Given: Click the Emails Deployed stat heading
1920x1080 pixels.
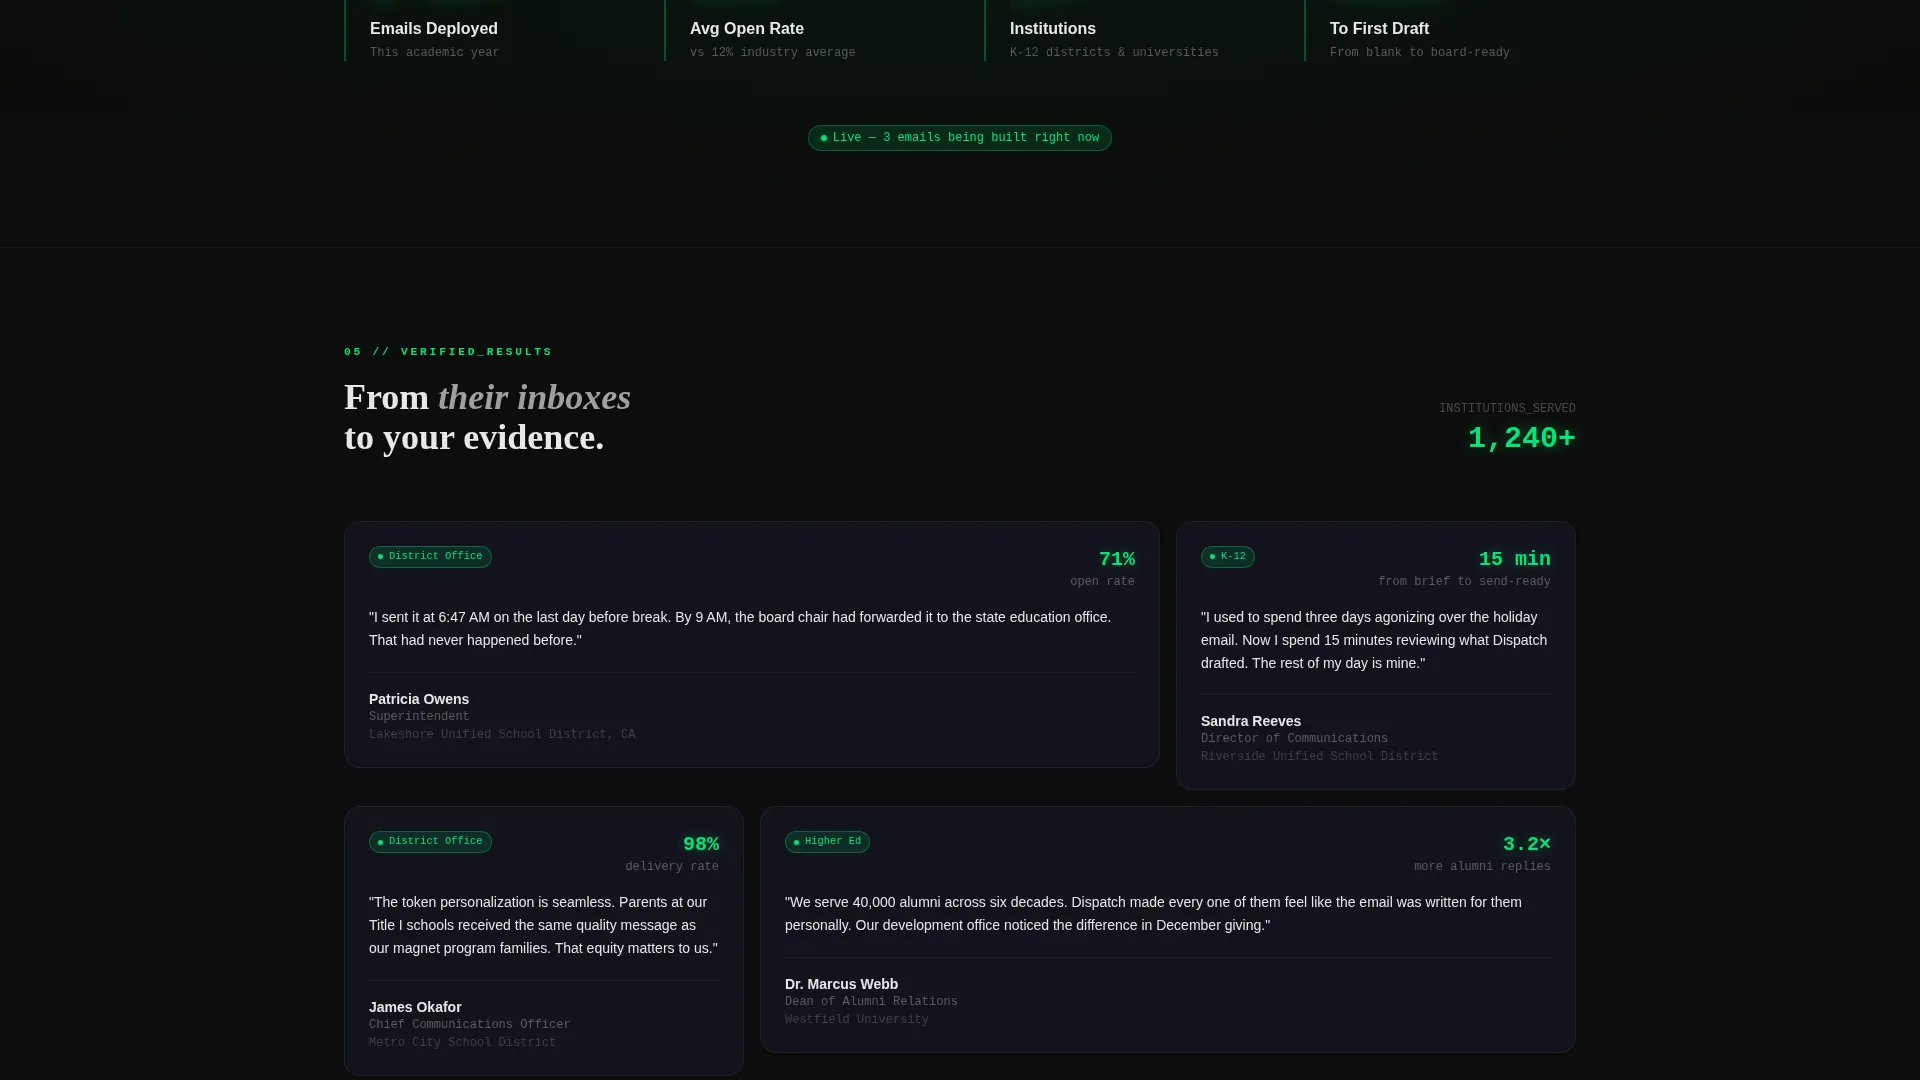Looking at the screenshot, I should 434,29.
